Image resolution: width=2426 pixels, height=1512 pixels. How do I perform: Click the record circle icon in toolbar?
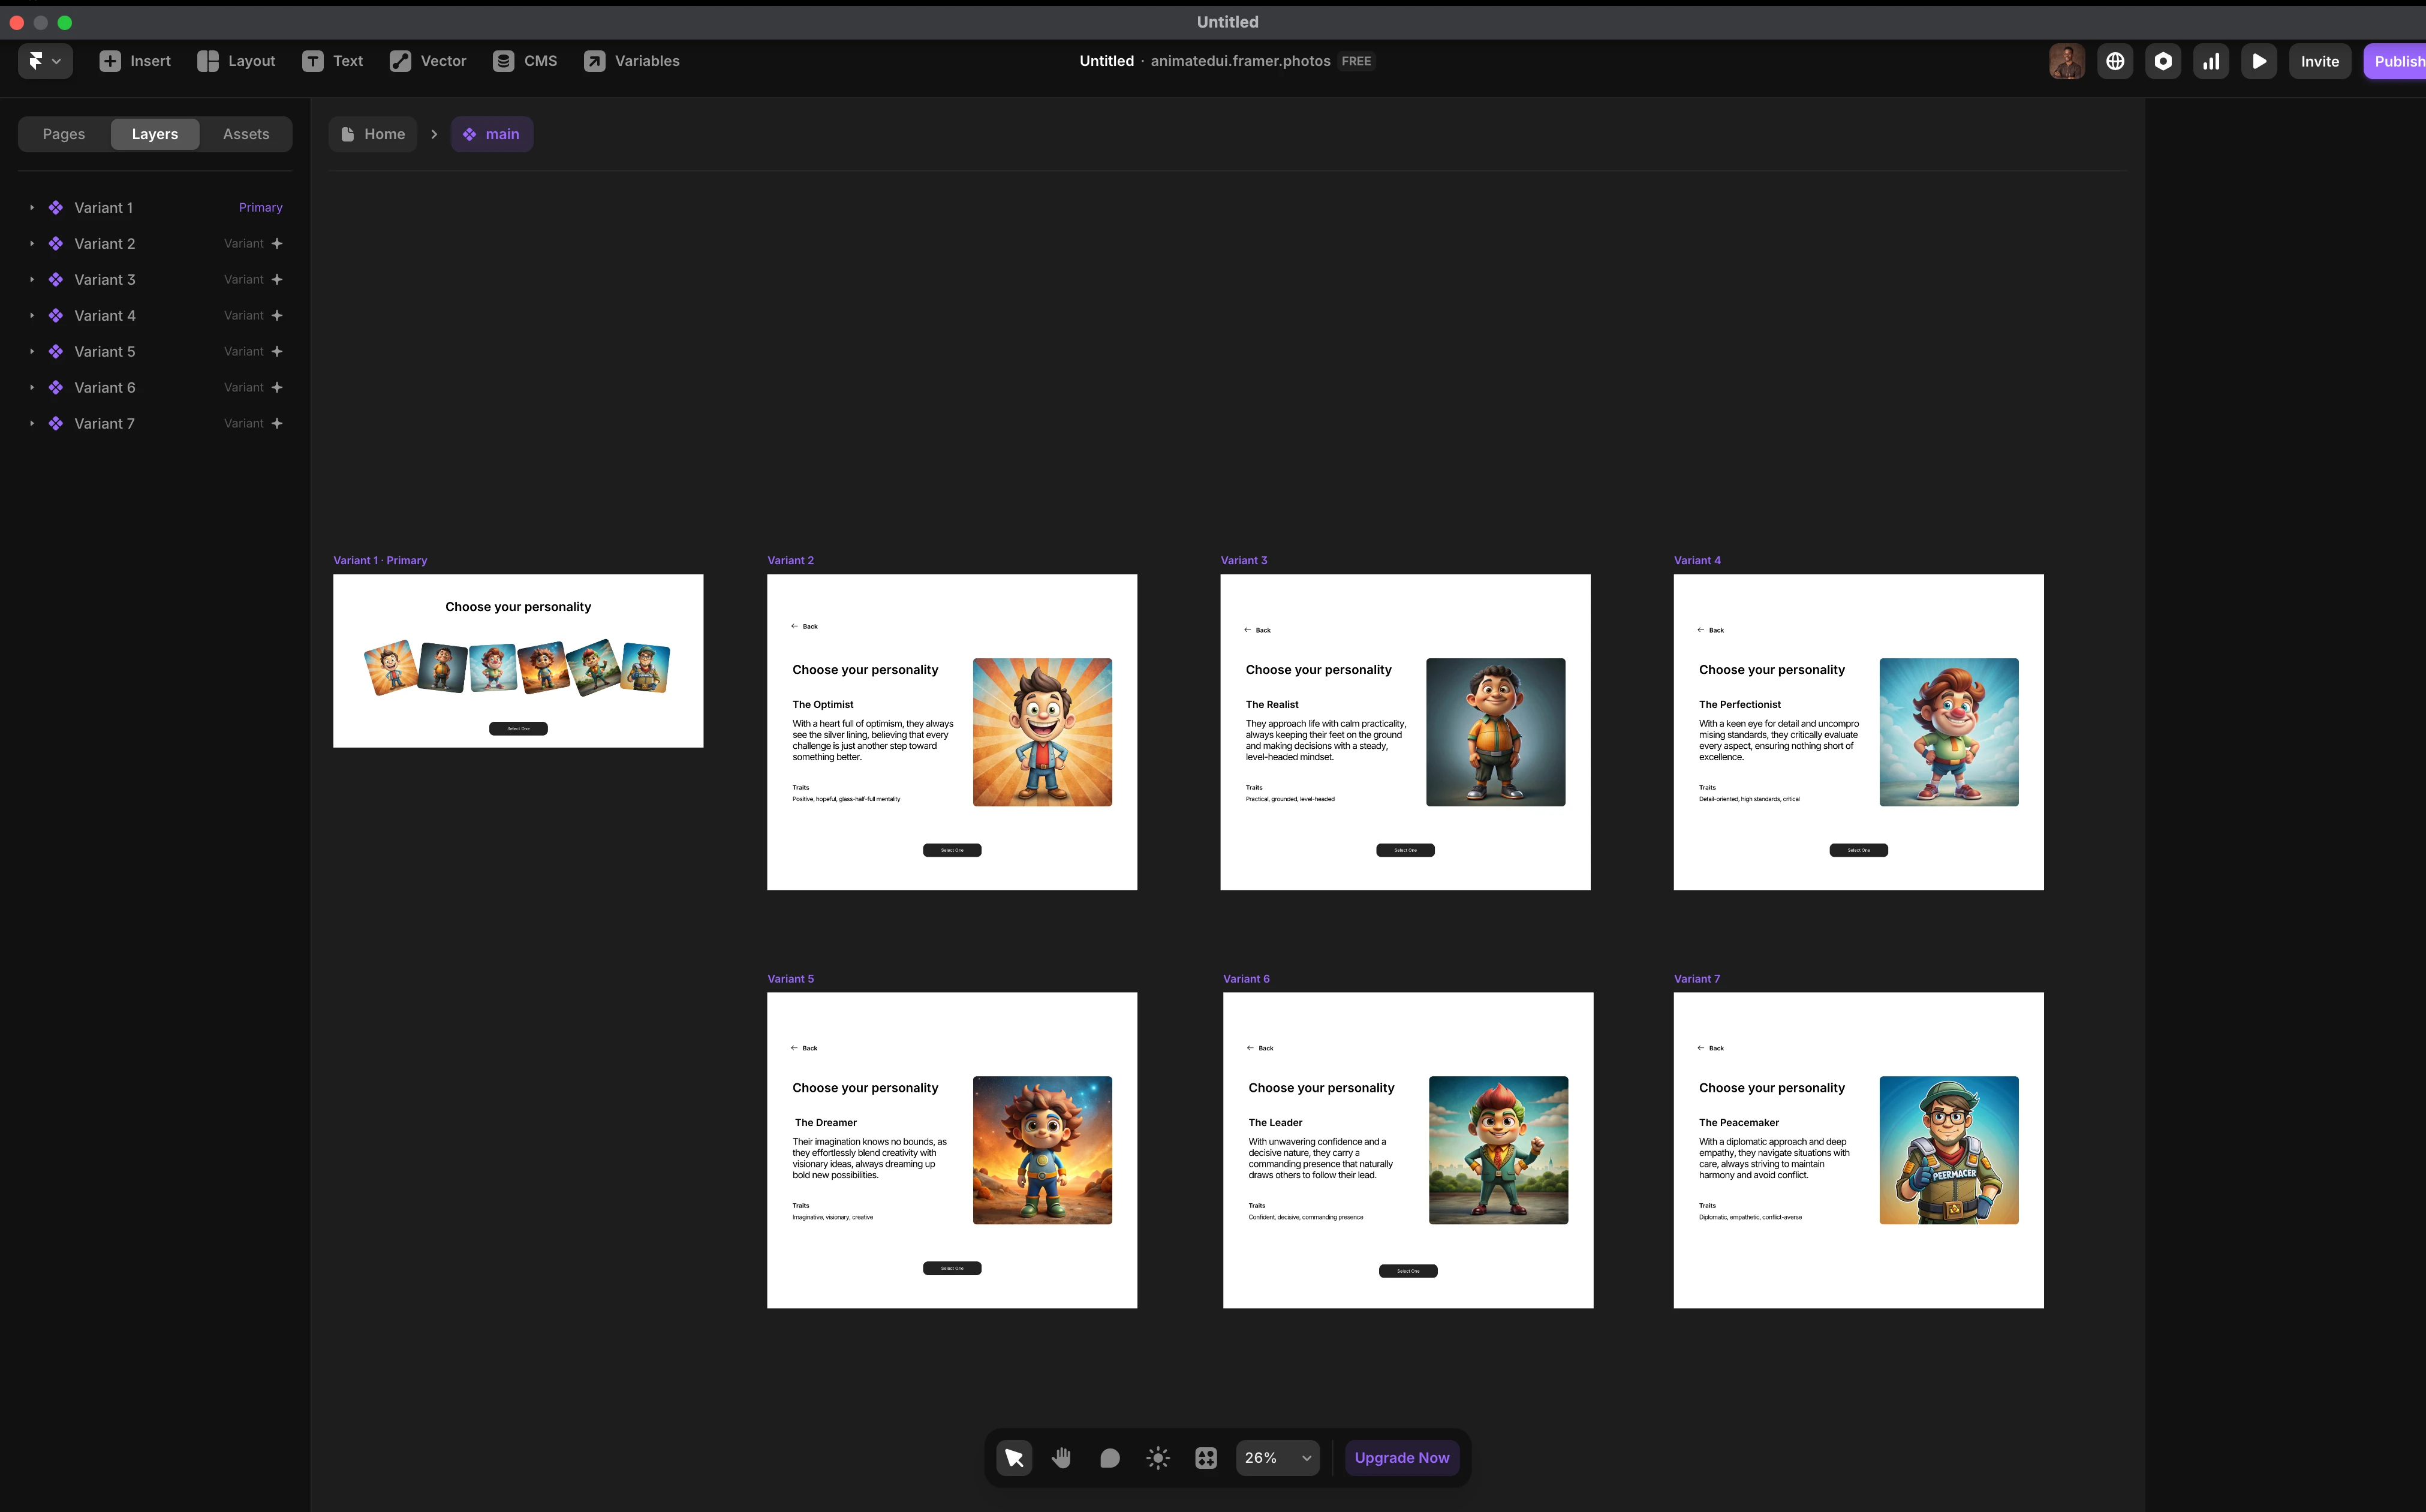2163,61
